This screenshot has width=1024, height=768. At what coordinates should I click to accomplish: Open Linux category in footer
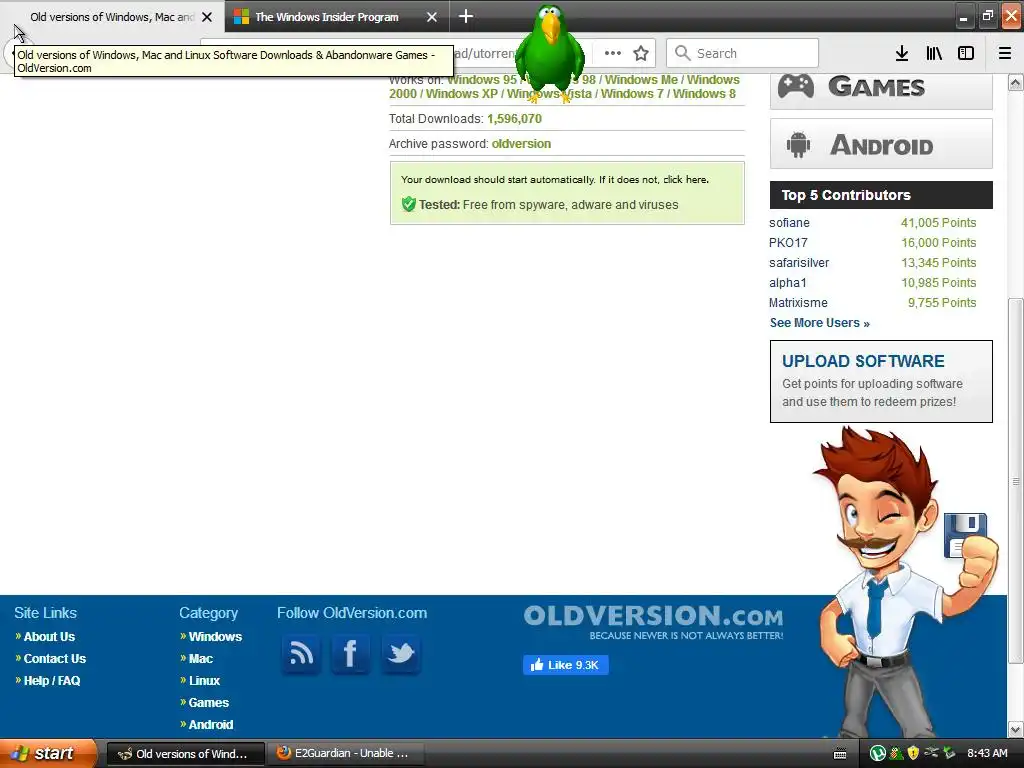pos(204,680)
